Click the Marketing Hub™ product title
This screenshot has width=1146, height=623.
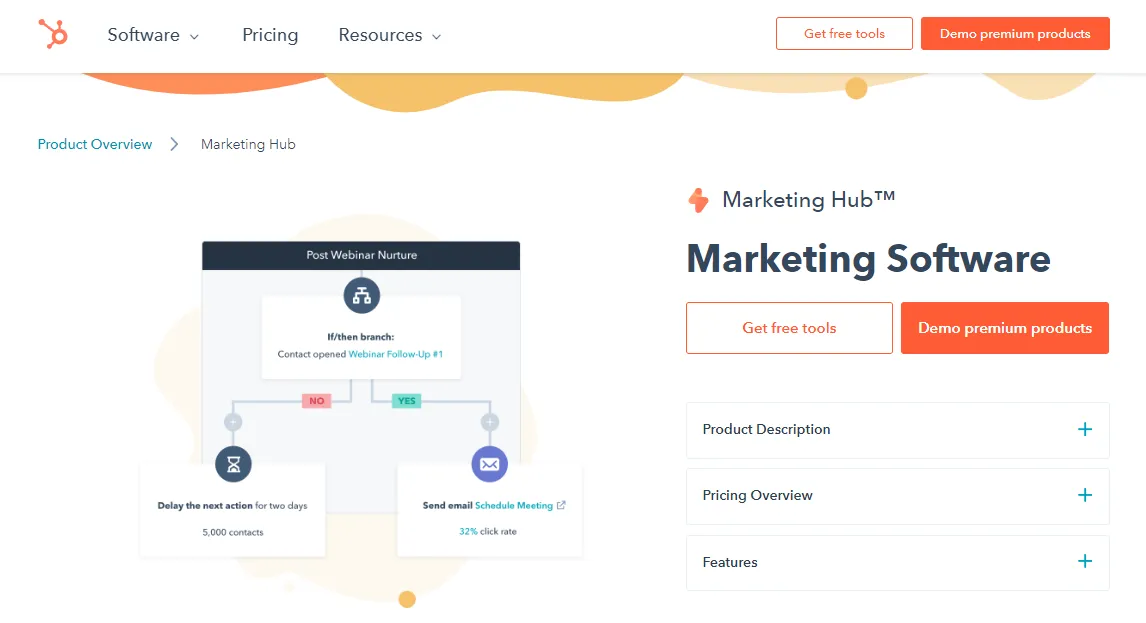click(808, 200)
